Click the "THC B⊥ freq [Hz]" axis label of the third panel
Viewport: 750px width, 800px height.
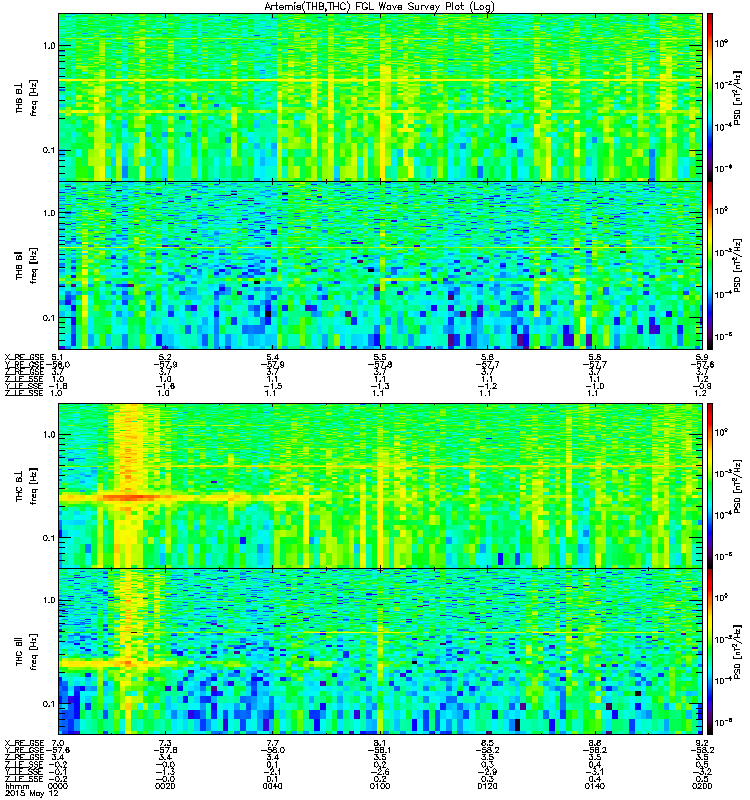[27, 486]
